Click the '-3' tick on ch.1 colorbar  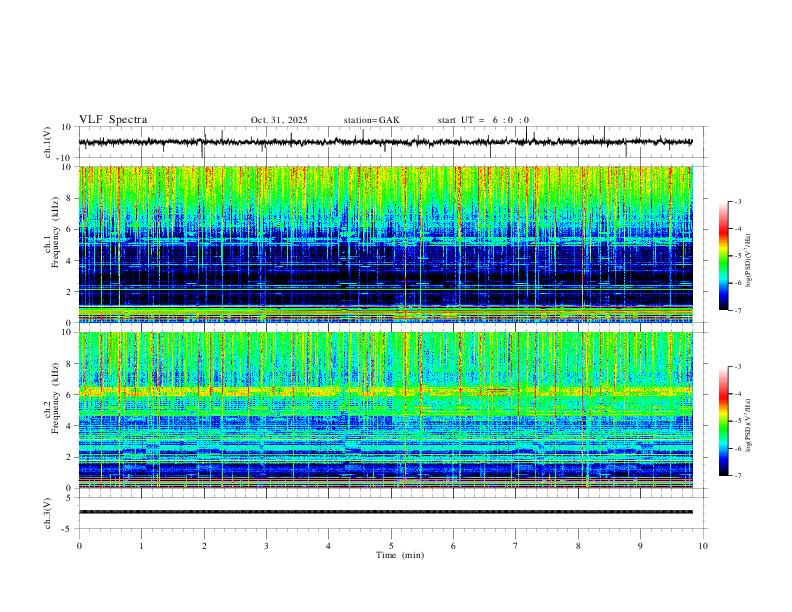pos(737,201)
